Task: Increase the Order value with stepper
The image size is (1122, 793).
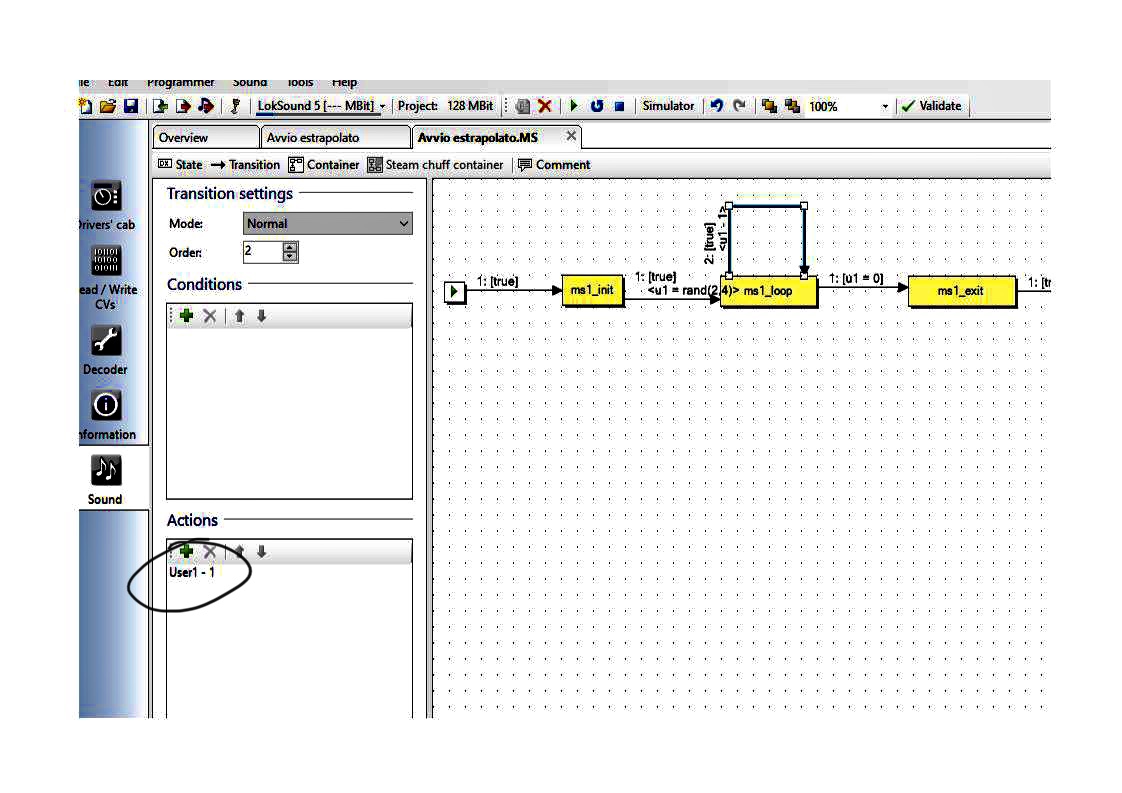Action: pos(290,247)
